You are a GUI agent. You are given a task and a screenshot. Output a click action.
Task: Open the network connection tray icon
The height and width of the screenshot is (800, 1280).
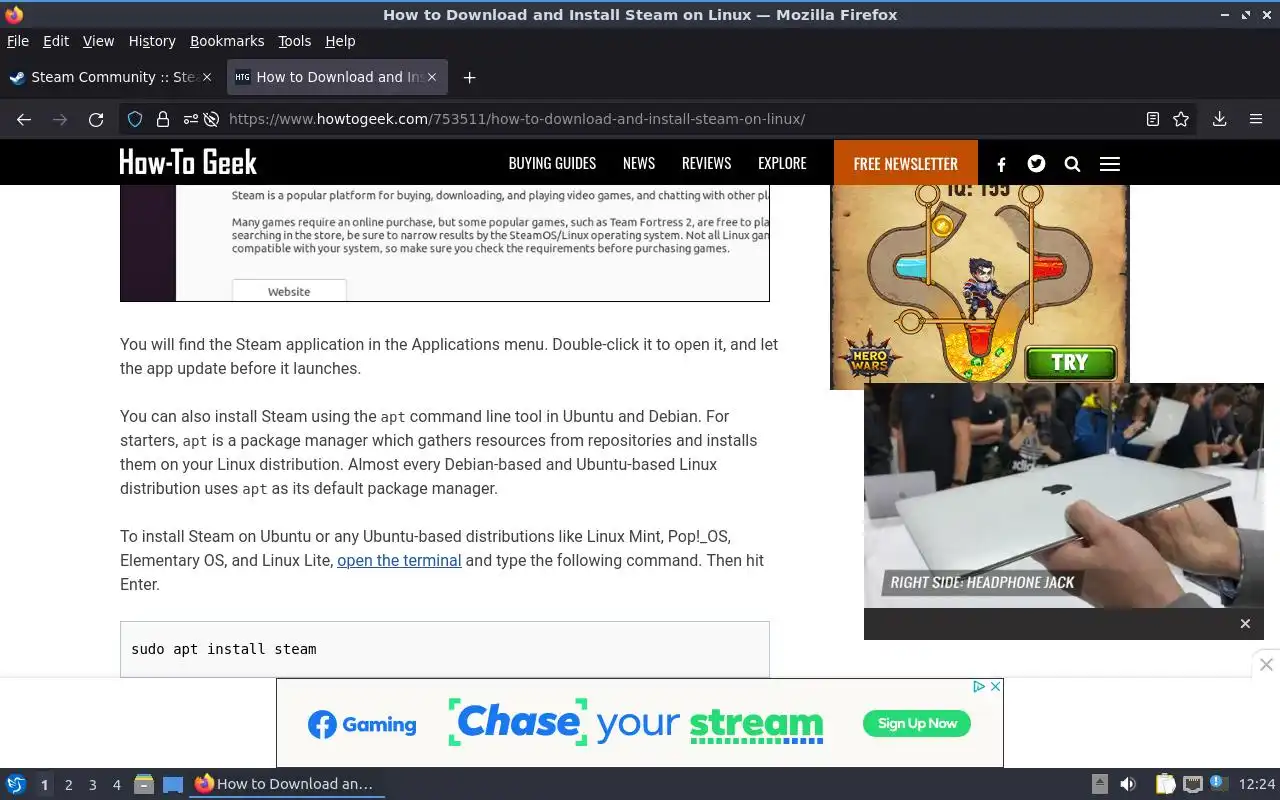point(1192,785)
